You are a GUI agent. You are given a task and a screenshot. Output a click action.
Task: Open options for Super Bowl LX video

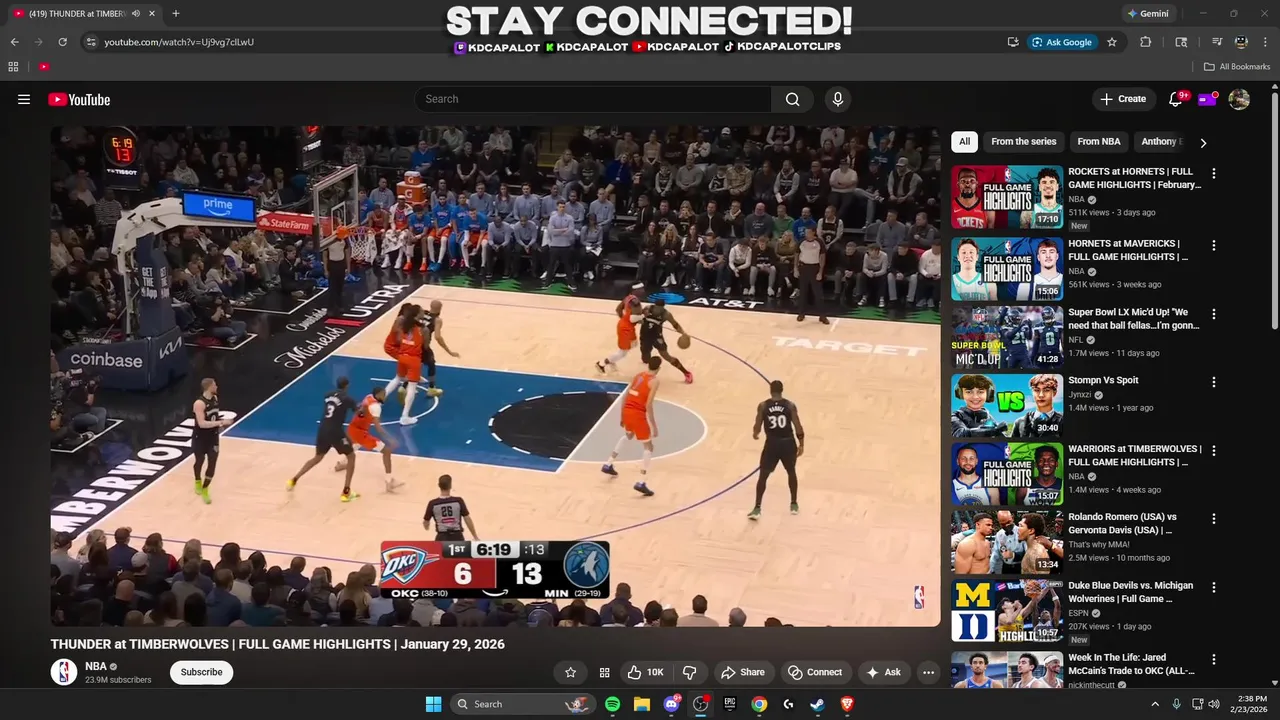[x=1214, y=313]
